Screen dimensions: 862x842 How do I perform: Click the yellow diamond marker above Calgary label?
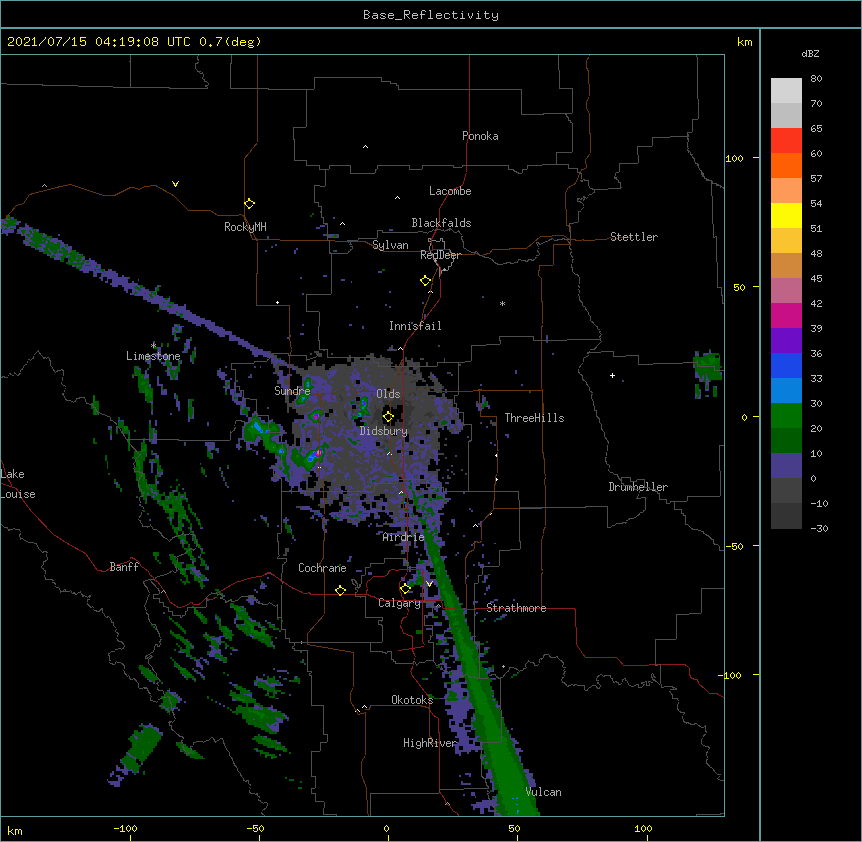(x=405, y=589)
